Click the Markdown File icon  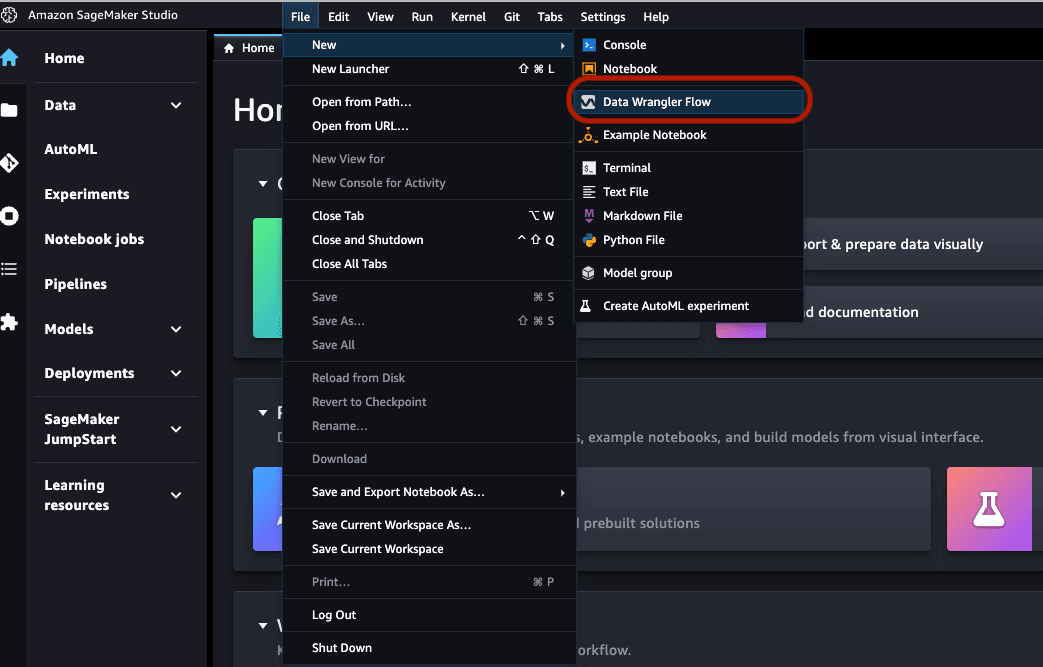click(589, 215)
